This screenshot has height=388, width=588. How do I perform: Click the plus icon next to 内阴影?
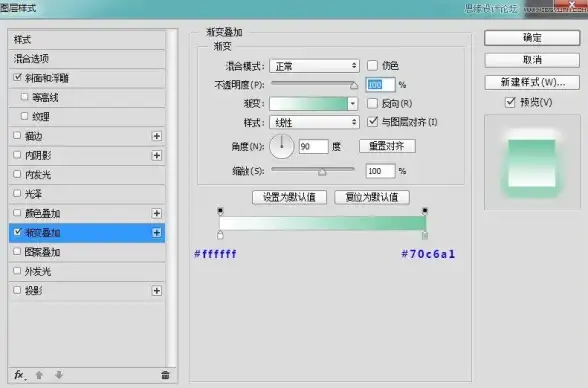pos(157,156)
